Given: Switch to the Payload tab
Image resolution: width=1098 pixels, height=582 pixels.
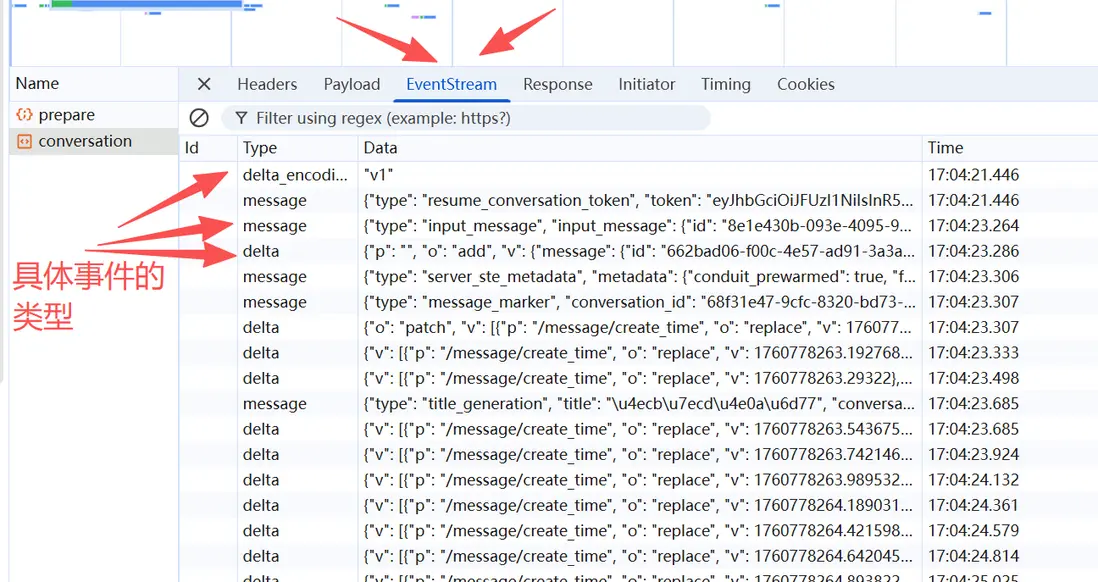Looking at the screenshot, I should (352, 84).
